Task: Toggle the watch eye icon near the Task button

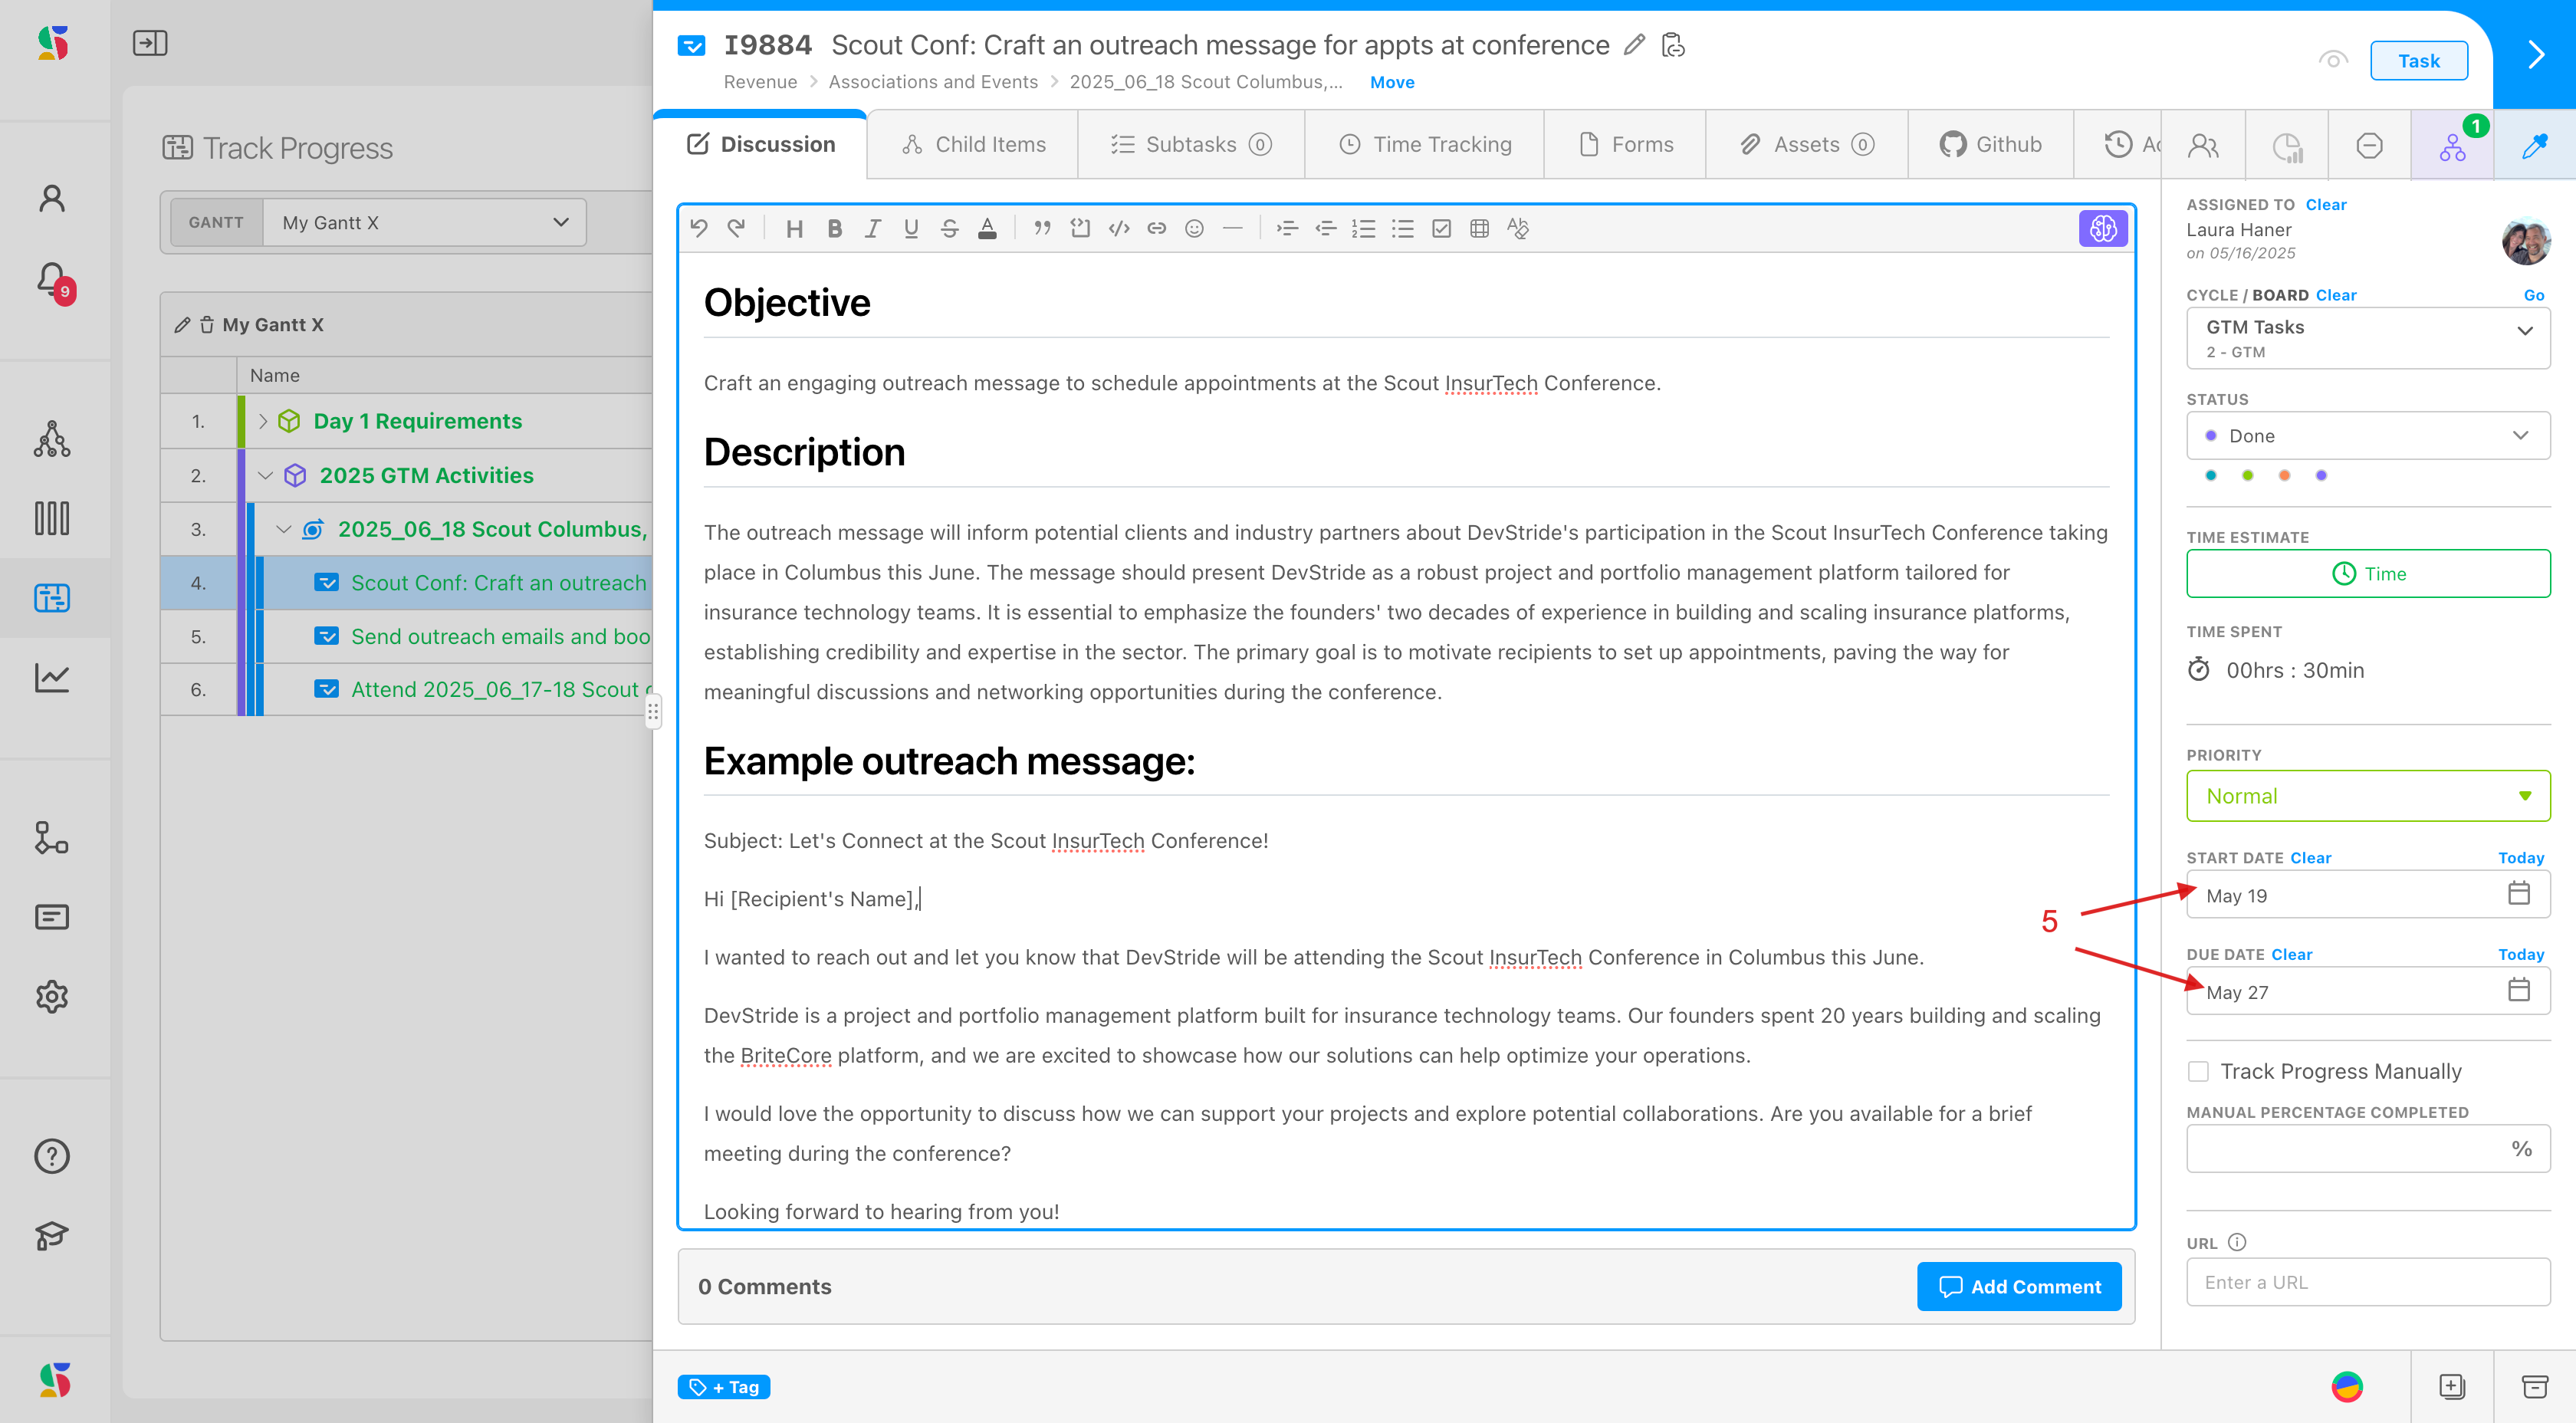Action: [x=2332, y=60]
